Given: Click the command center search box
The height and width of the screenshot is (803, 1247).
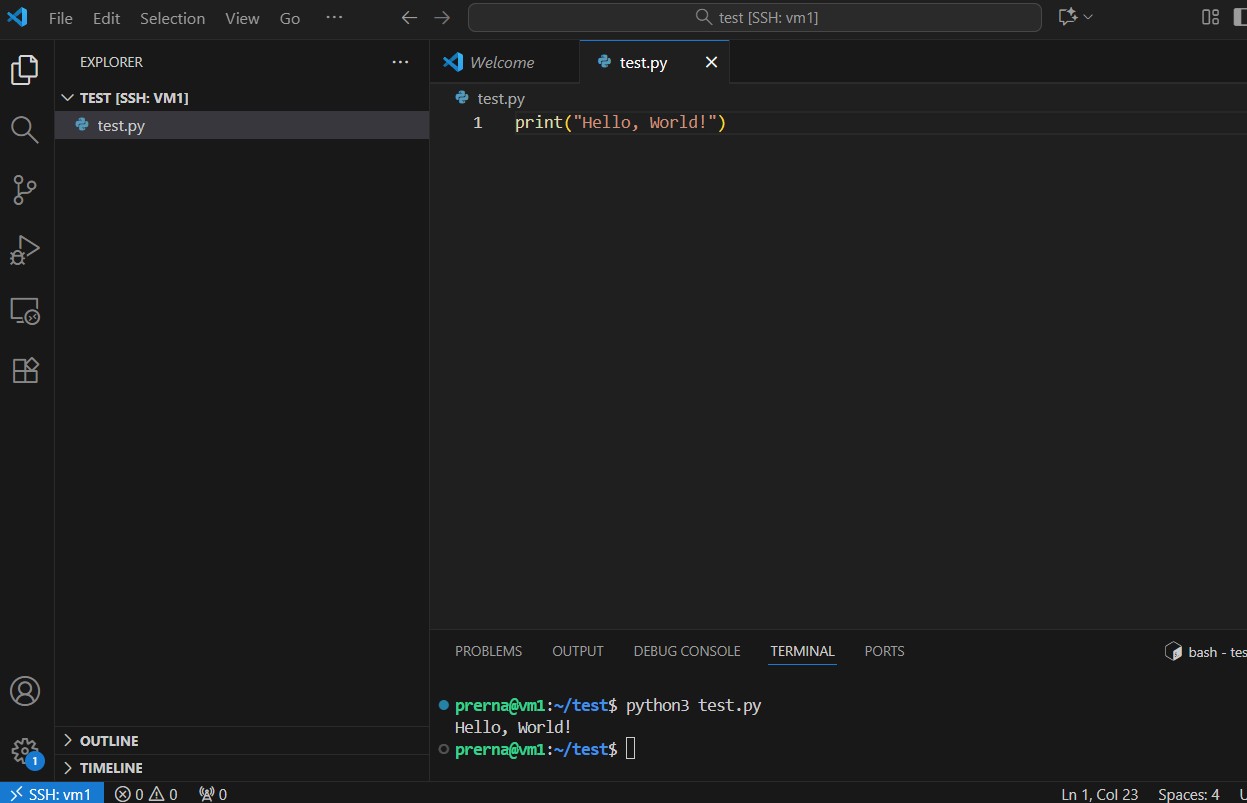Looking at the screenshot, I should pos(754,18).
